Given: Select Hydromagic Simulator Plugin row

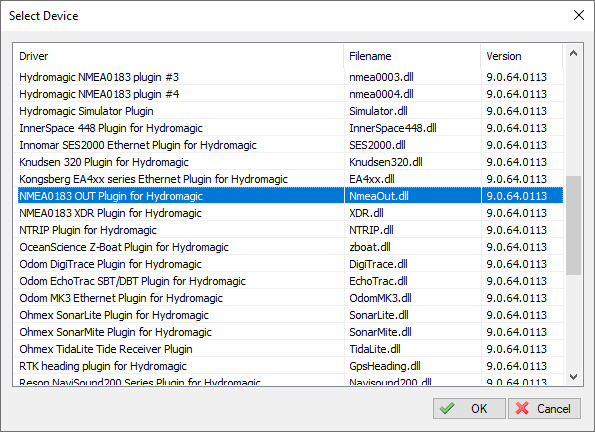Looking at the screenshot, I should tap(290, 111).
